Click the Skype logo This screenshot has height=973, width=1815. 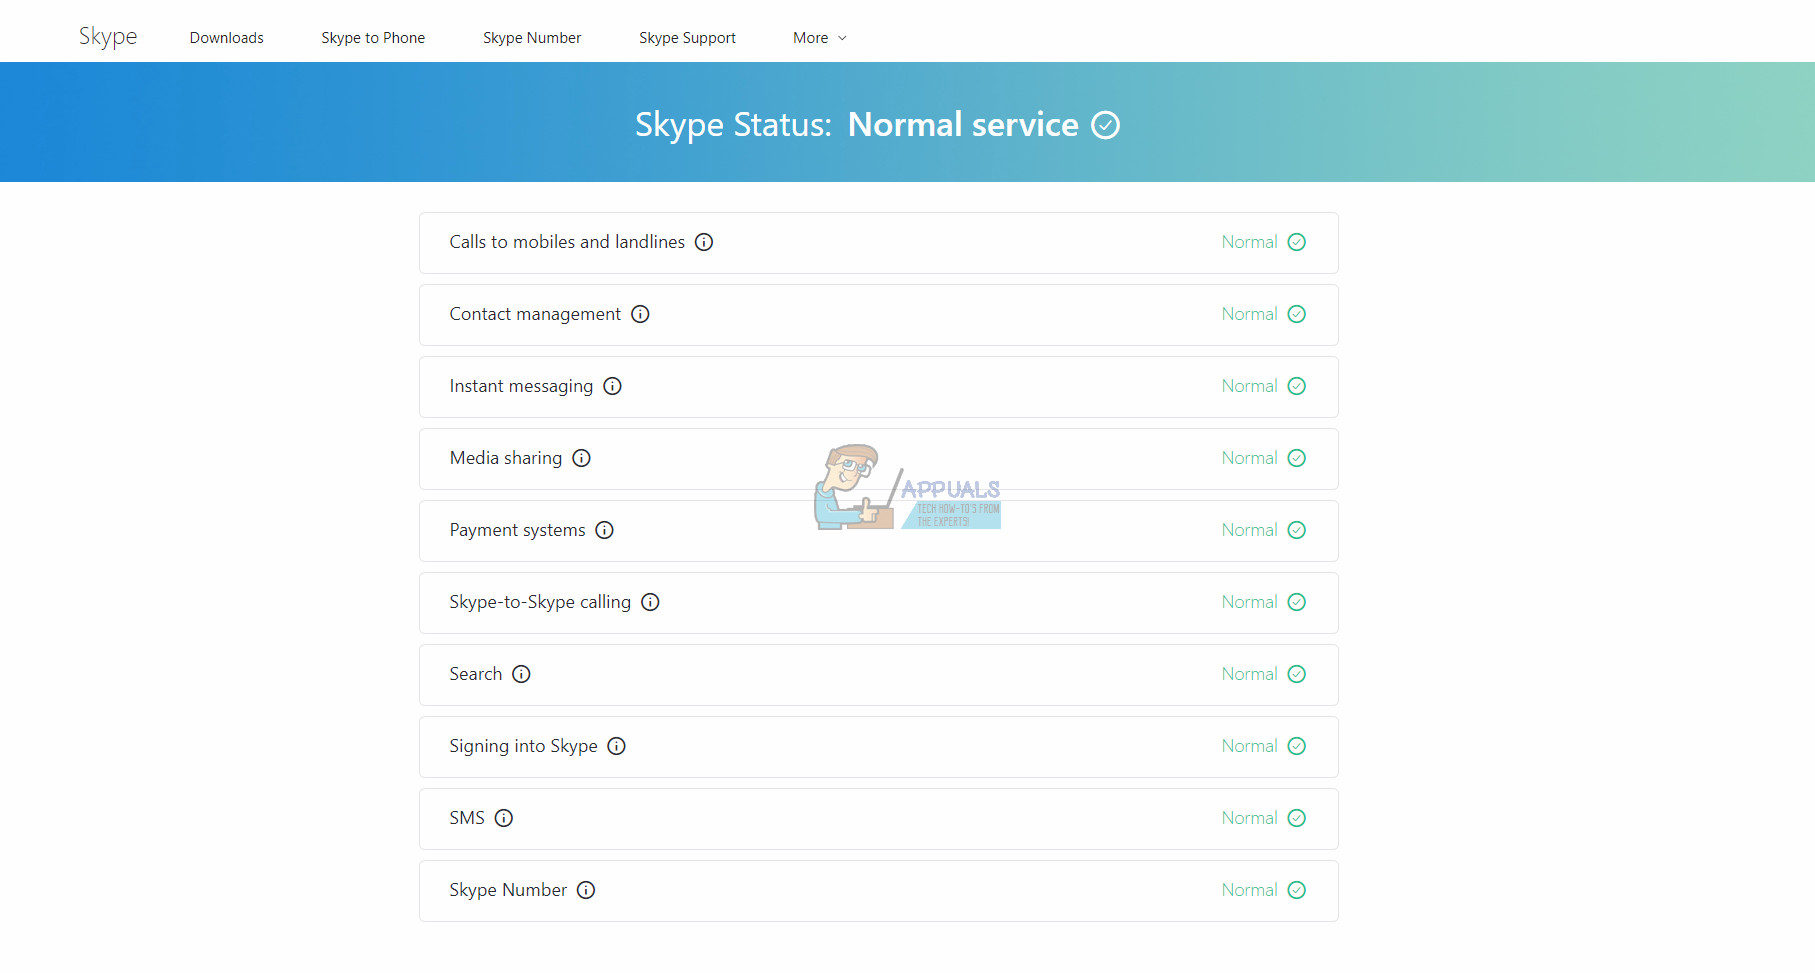pos(108,37)
